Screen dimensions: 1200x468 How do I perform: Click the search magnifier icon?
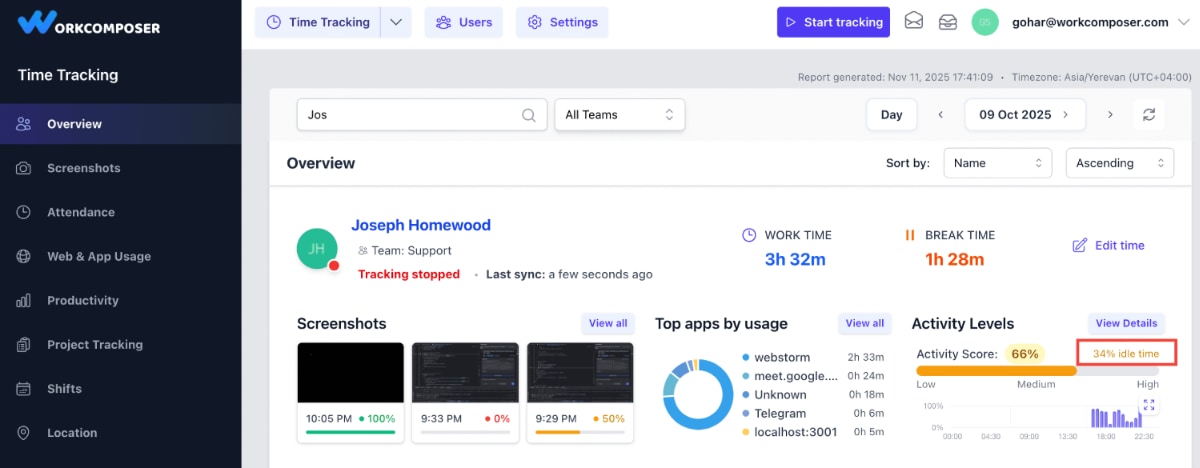click(529, 115)
